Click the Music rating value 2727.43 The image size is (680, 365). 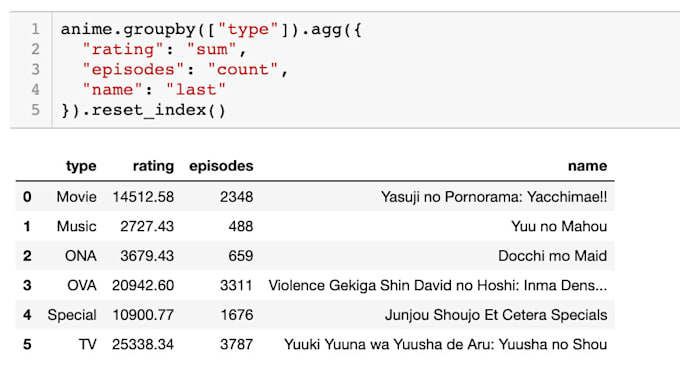pos(147,226)
